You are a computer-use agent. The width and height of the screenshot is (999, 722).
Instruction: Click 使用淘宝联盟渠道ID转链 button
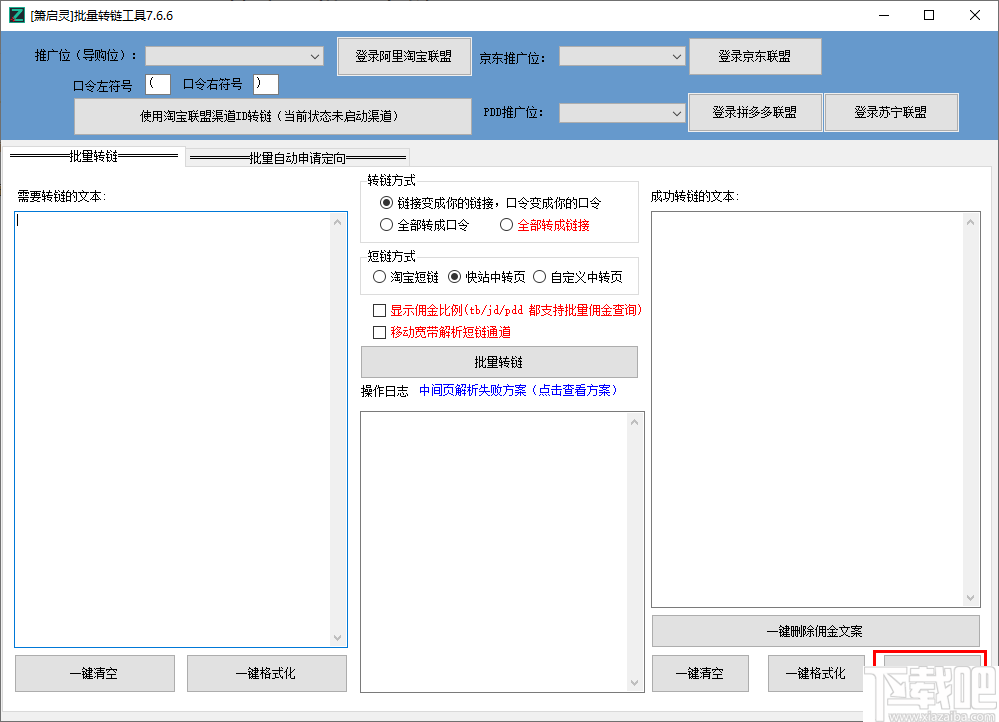point(272,116)
